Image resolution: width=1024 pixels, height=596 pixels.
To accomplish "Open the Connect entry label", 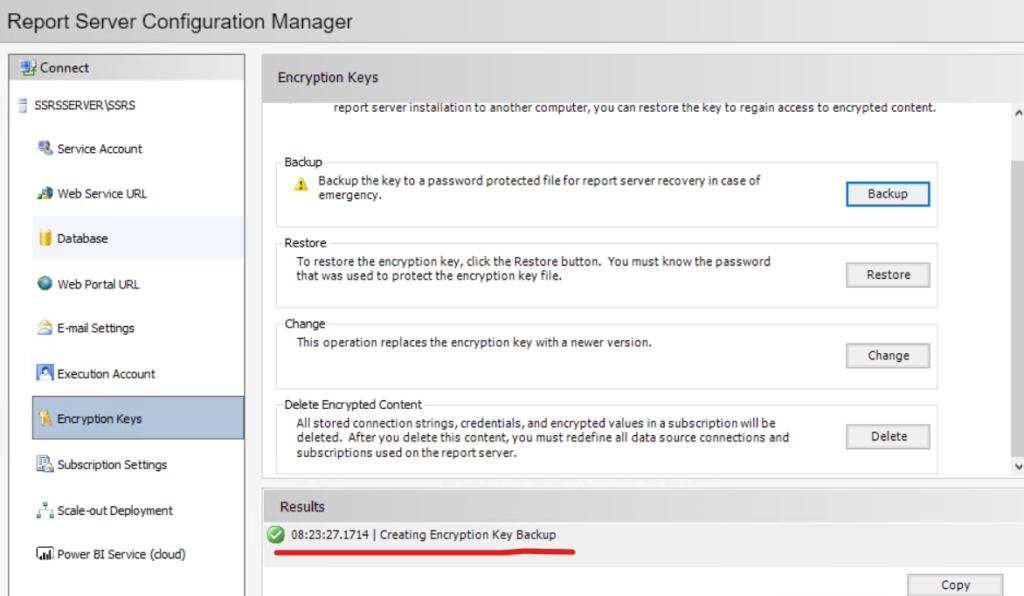I will 64,68.
